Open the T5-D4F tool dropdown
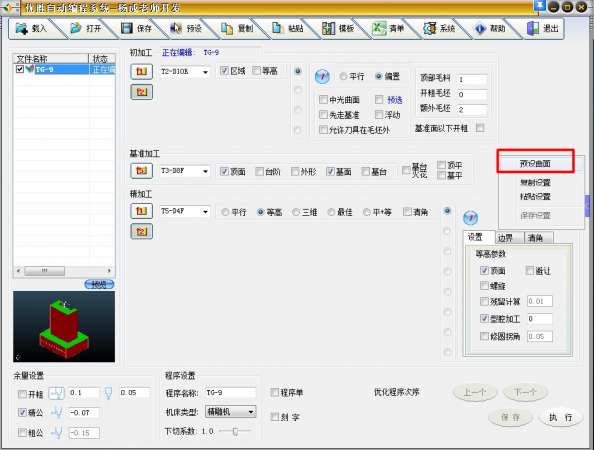Screen dimensions: 594x450 tap(205, 212)
